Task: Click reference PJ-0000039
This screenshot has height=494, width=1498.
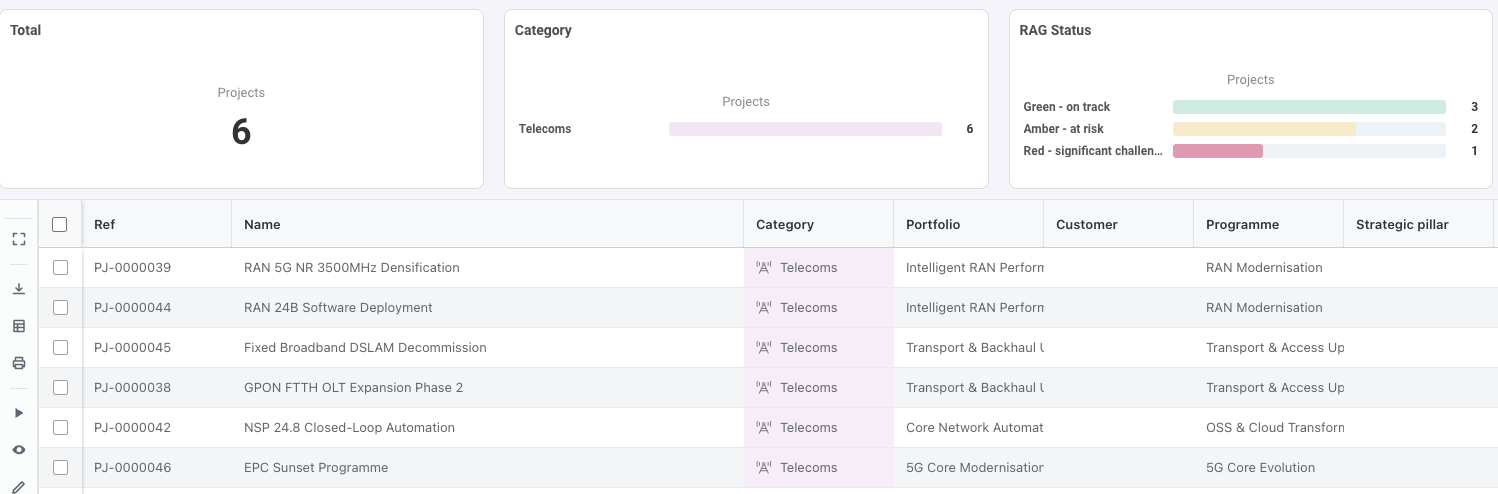Action: click(133, 268)
